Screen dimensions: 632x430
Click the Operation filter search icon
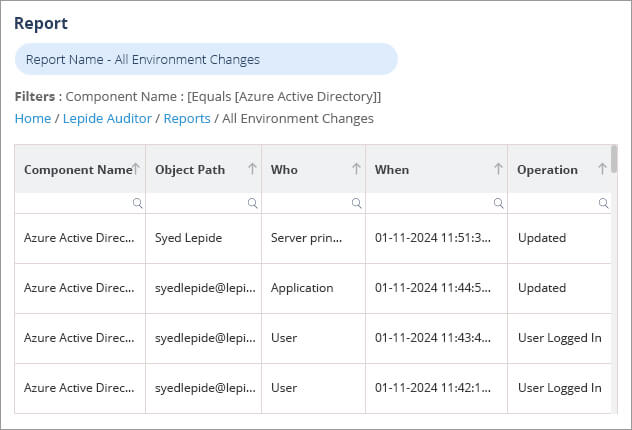603,203
